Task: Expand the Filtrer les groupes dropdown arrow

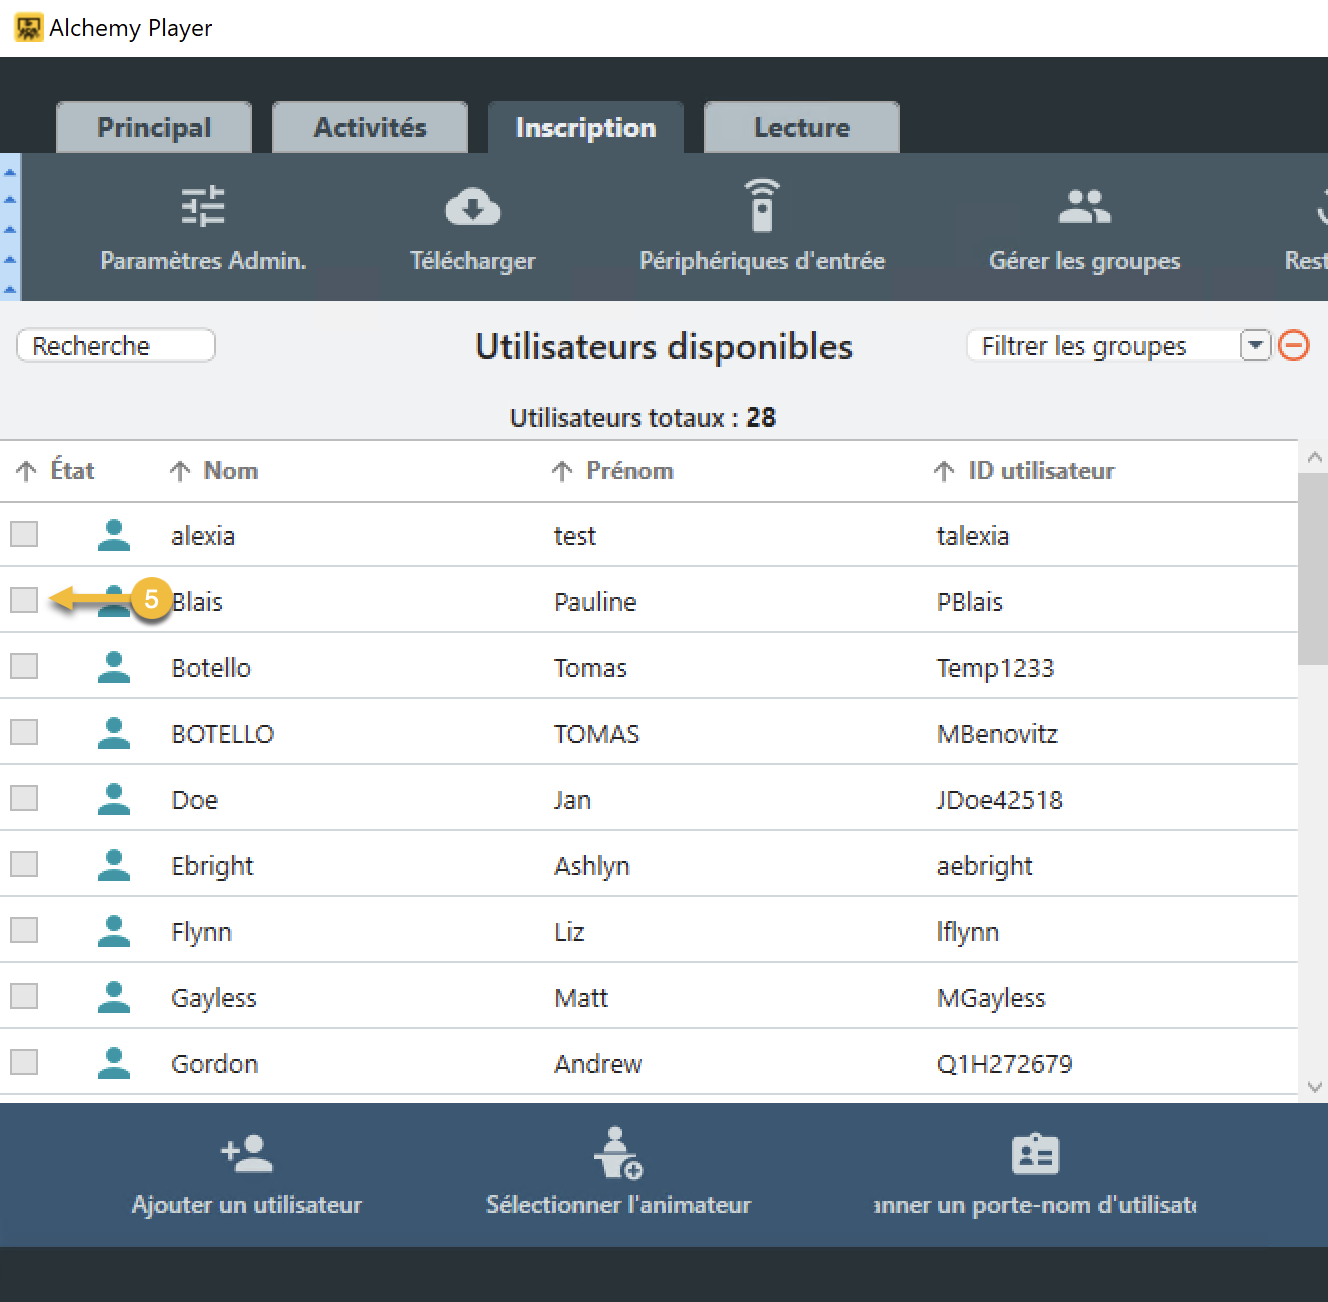Action: 1255,346
